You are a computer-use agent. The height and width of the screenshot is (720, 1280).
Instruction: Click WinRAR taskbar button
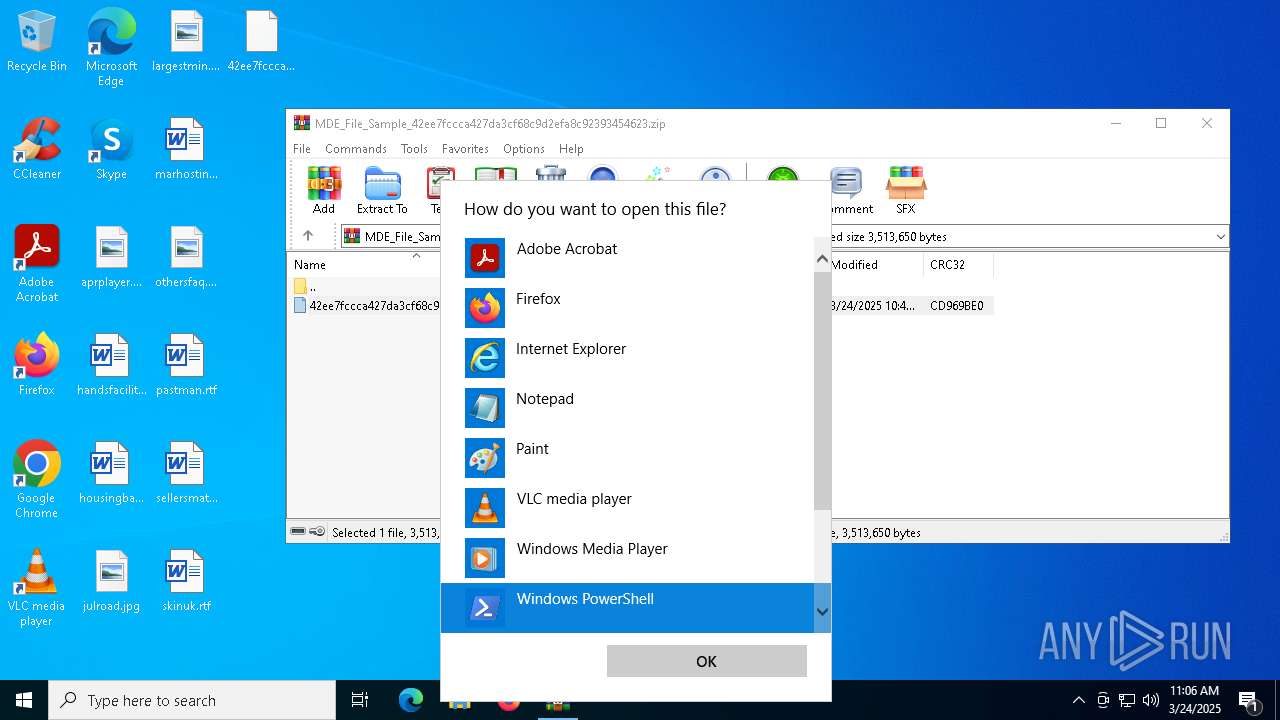point(558,700)
